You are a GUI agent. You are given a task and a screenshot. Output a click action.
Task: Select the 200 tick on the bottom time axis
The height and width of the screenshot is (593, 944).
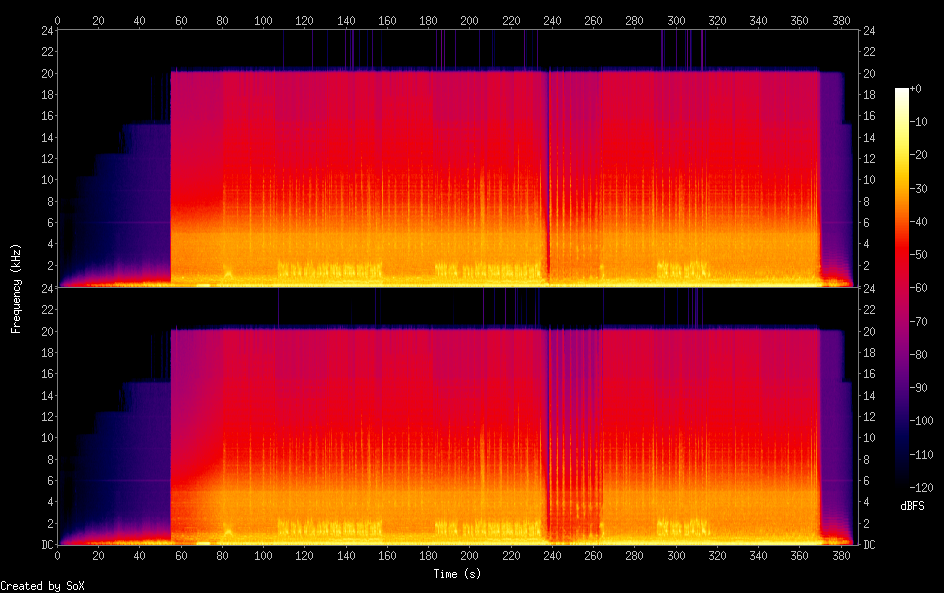pos(470,555)
